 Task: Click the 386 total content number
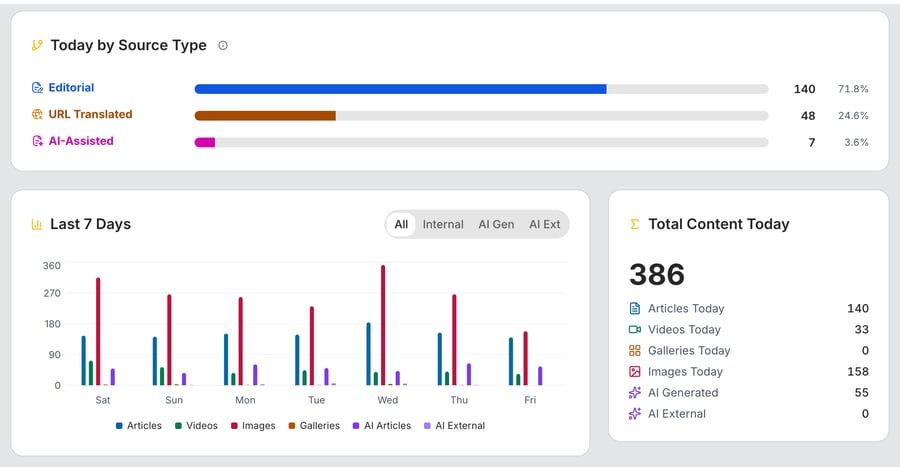pyautogui.click(x=657, y=274)
